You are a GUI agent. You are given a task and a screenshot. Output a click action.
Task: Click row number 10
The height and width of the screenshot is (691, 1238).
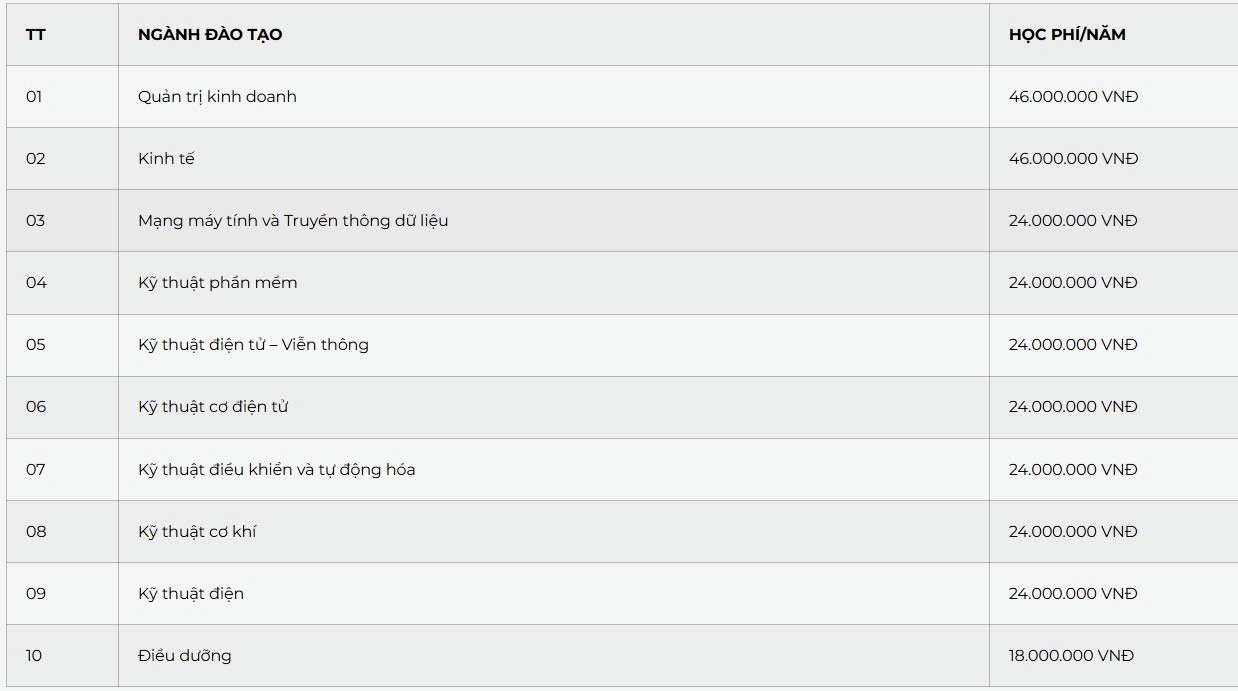(x=35, y=656)
